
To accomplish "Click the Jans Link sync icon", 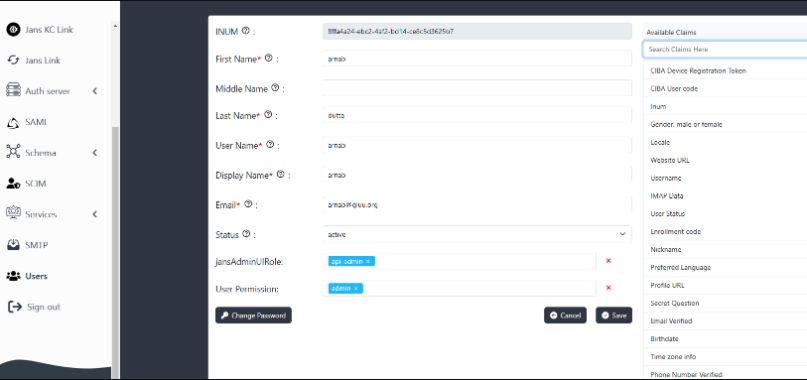I will point(13,60).
